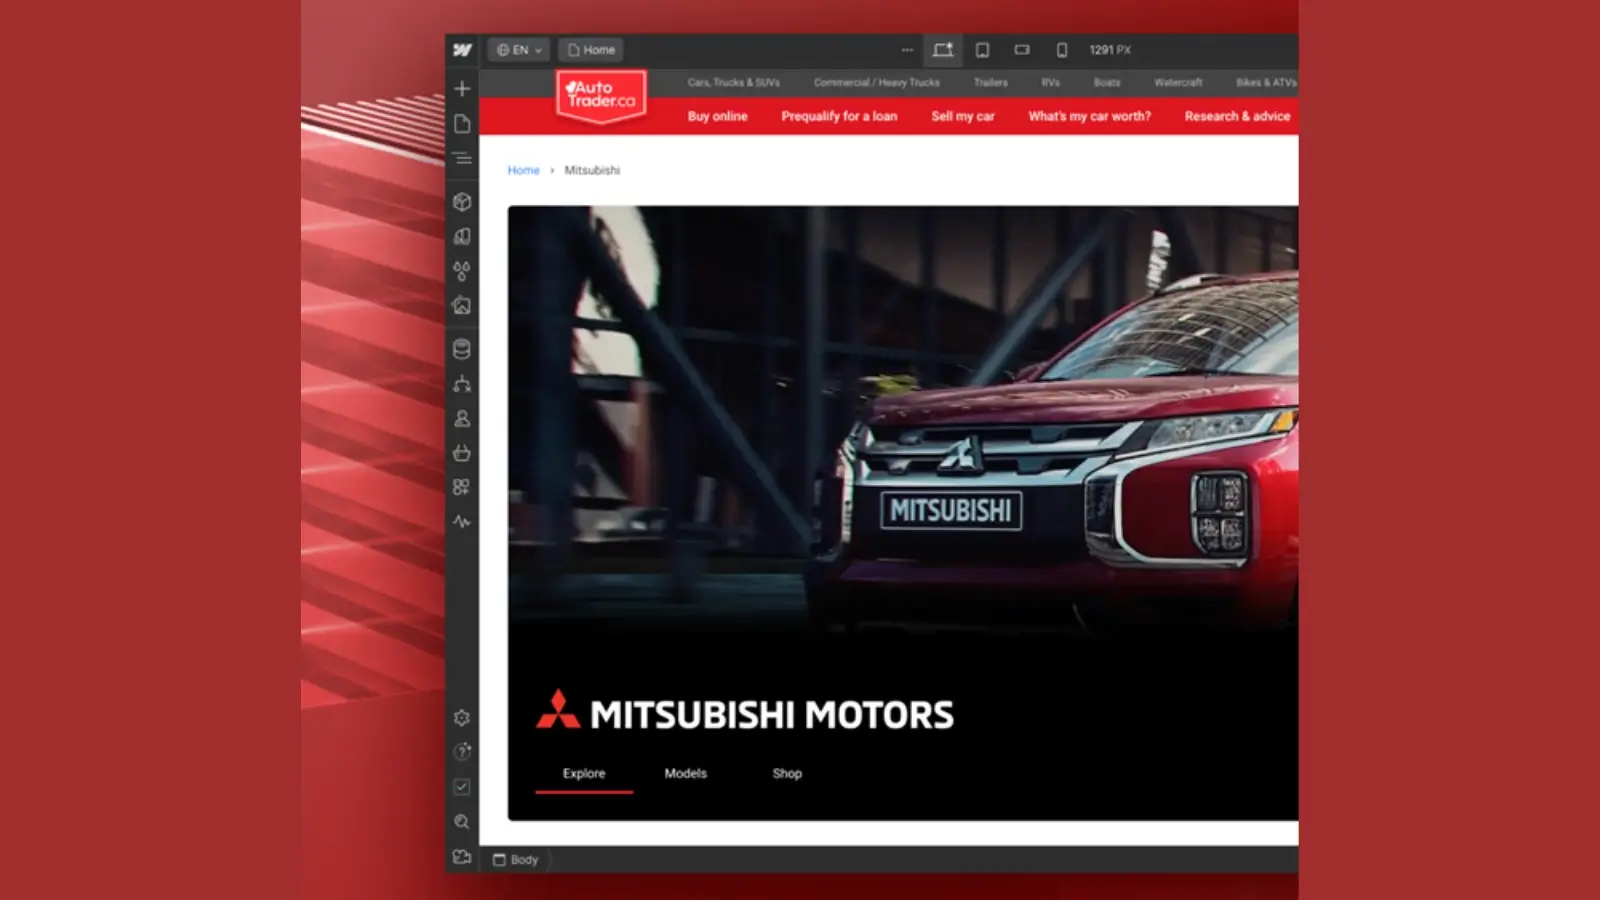This screenshot has width=1600, height=900.
Task: Click the Mitsubishi Motors logo heading
Action: pyautogui.click(x=745, y=712)
